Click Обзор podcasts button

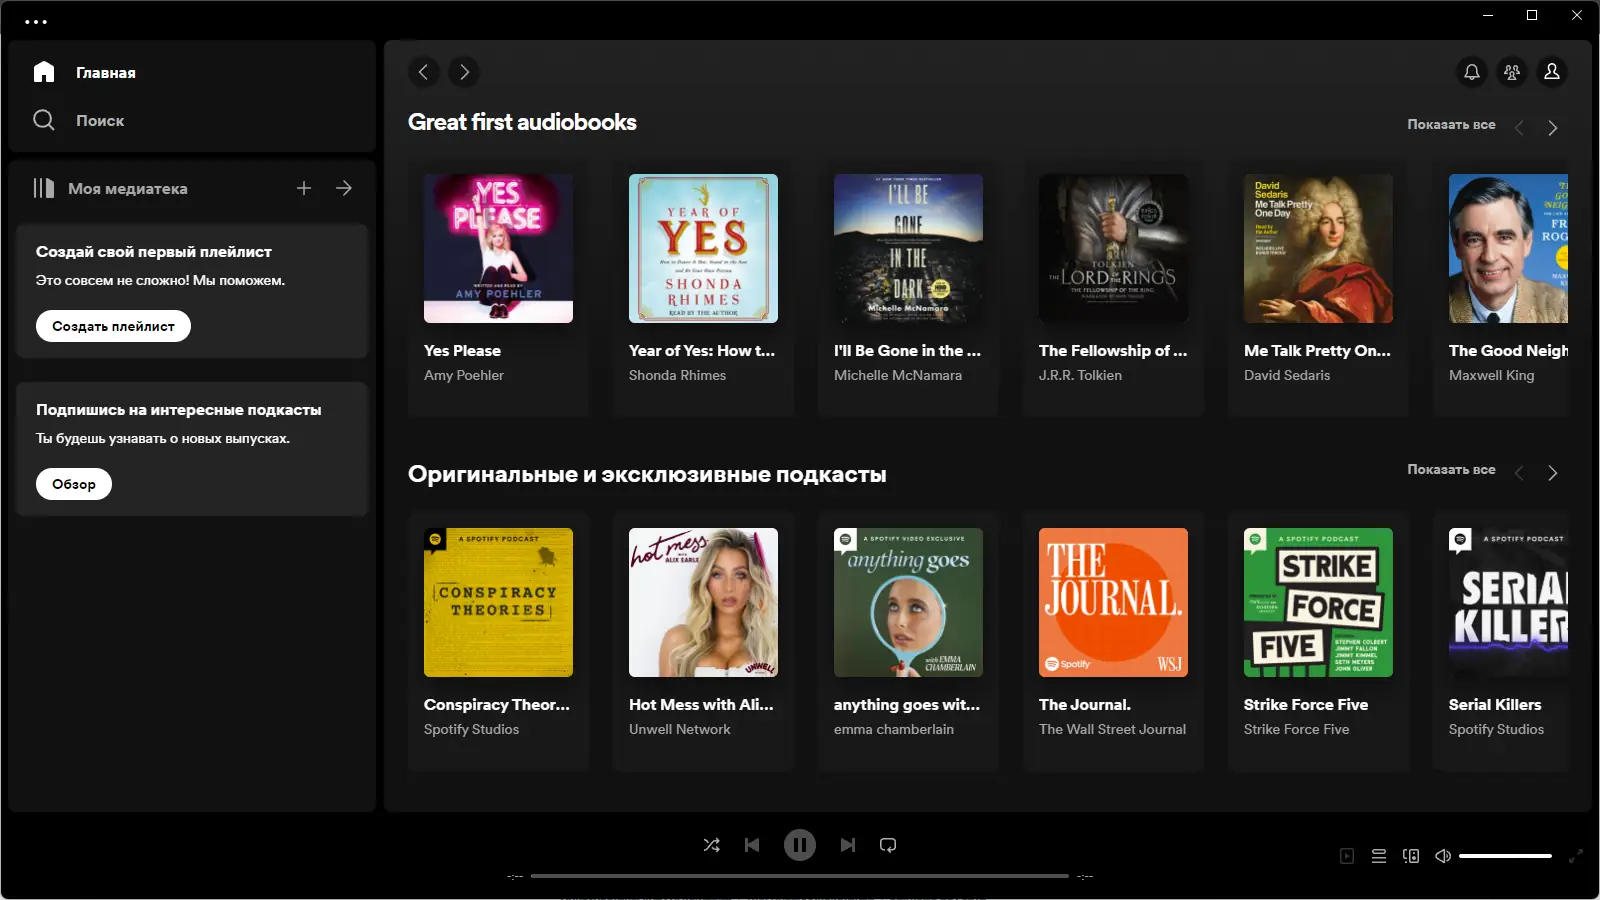74,484
